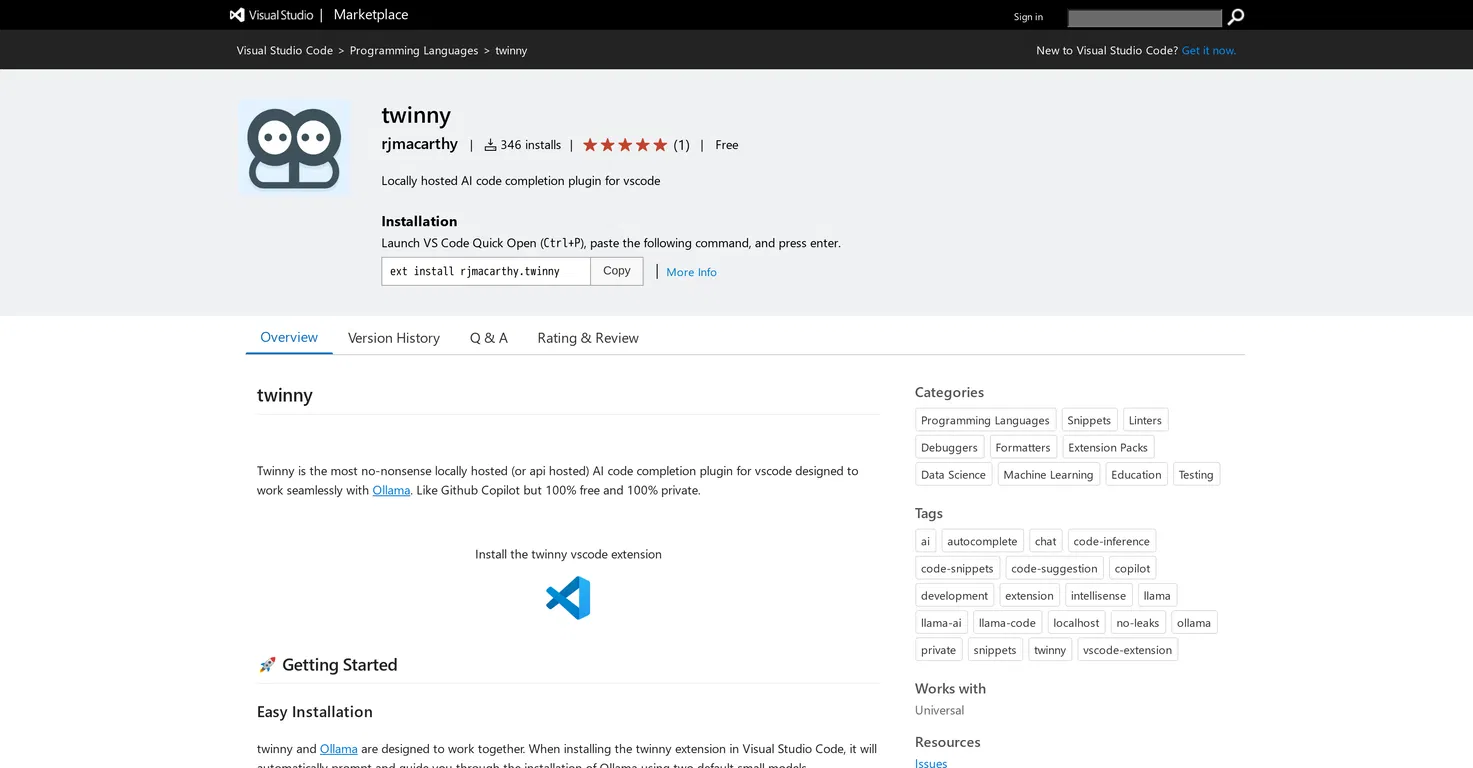Click the private tag

point(938,649)
